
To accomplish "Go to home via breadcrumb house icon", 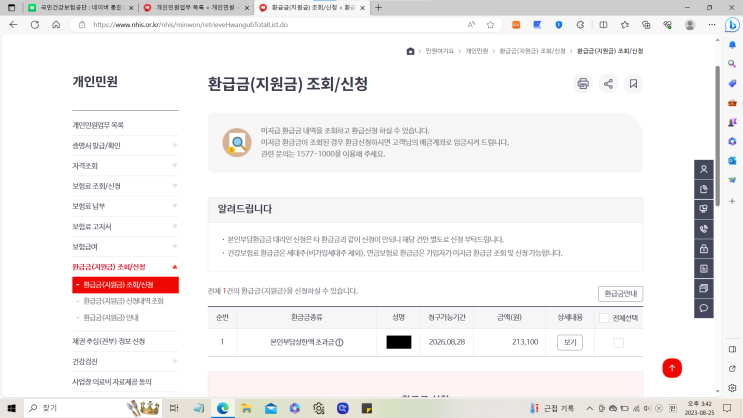I will click(x=410, y=51).
